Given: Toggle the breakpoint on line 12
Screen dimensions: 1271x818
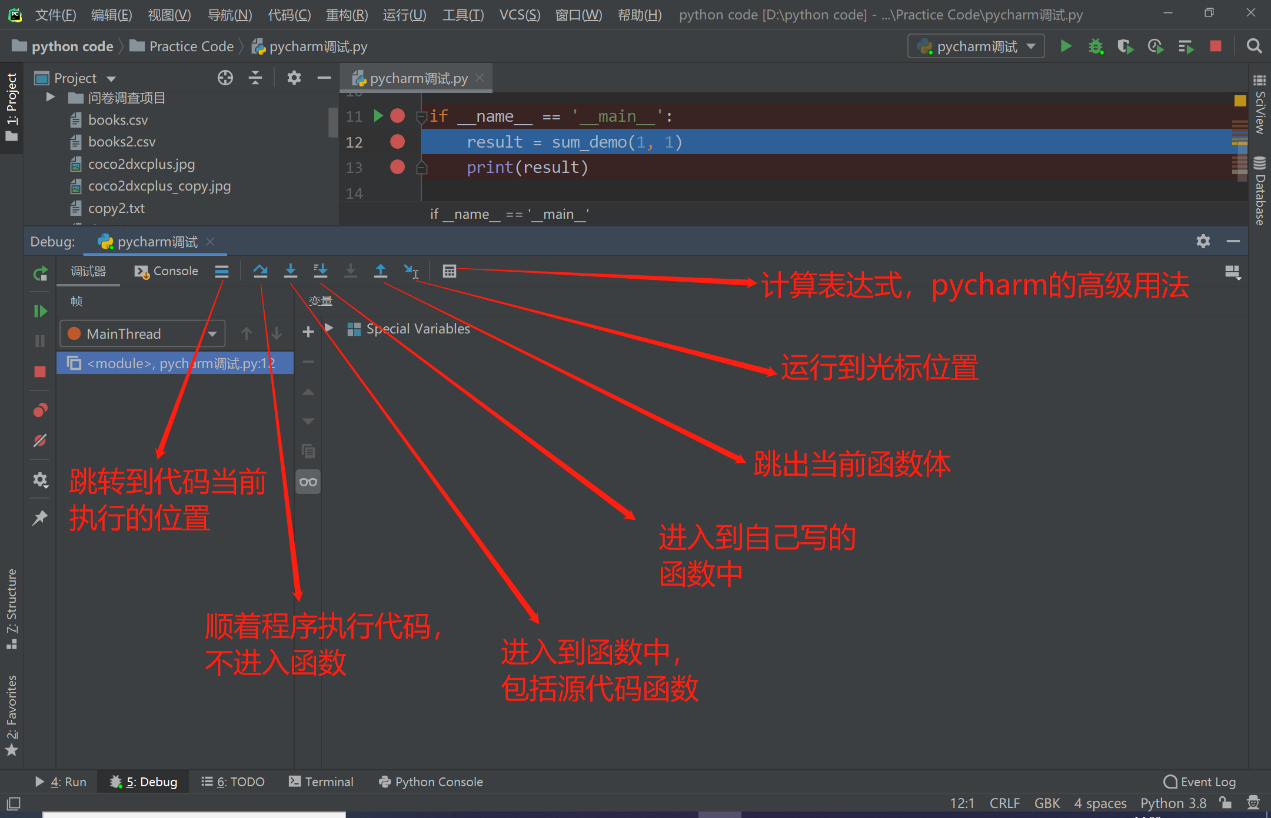Looking at the screenshot, I should (x=397, y=142).
